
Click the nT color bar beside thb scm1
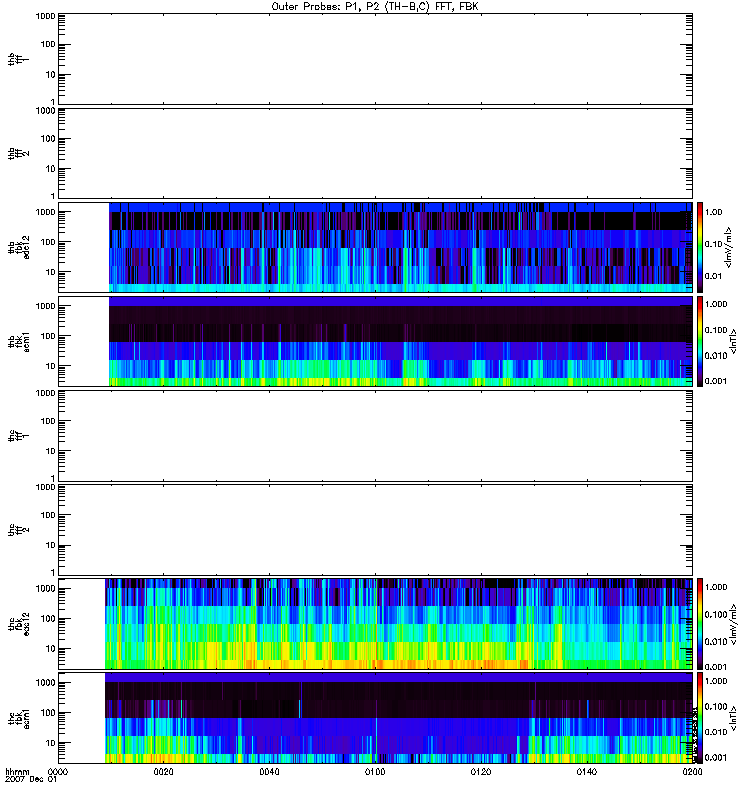click(700, 341)
